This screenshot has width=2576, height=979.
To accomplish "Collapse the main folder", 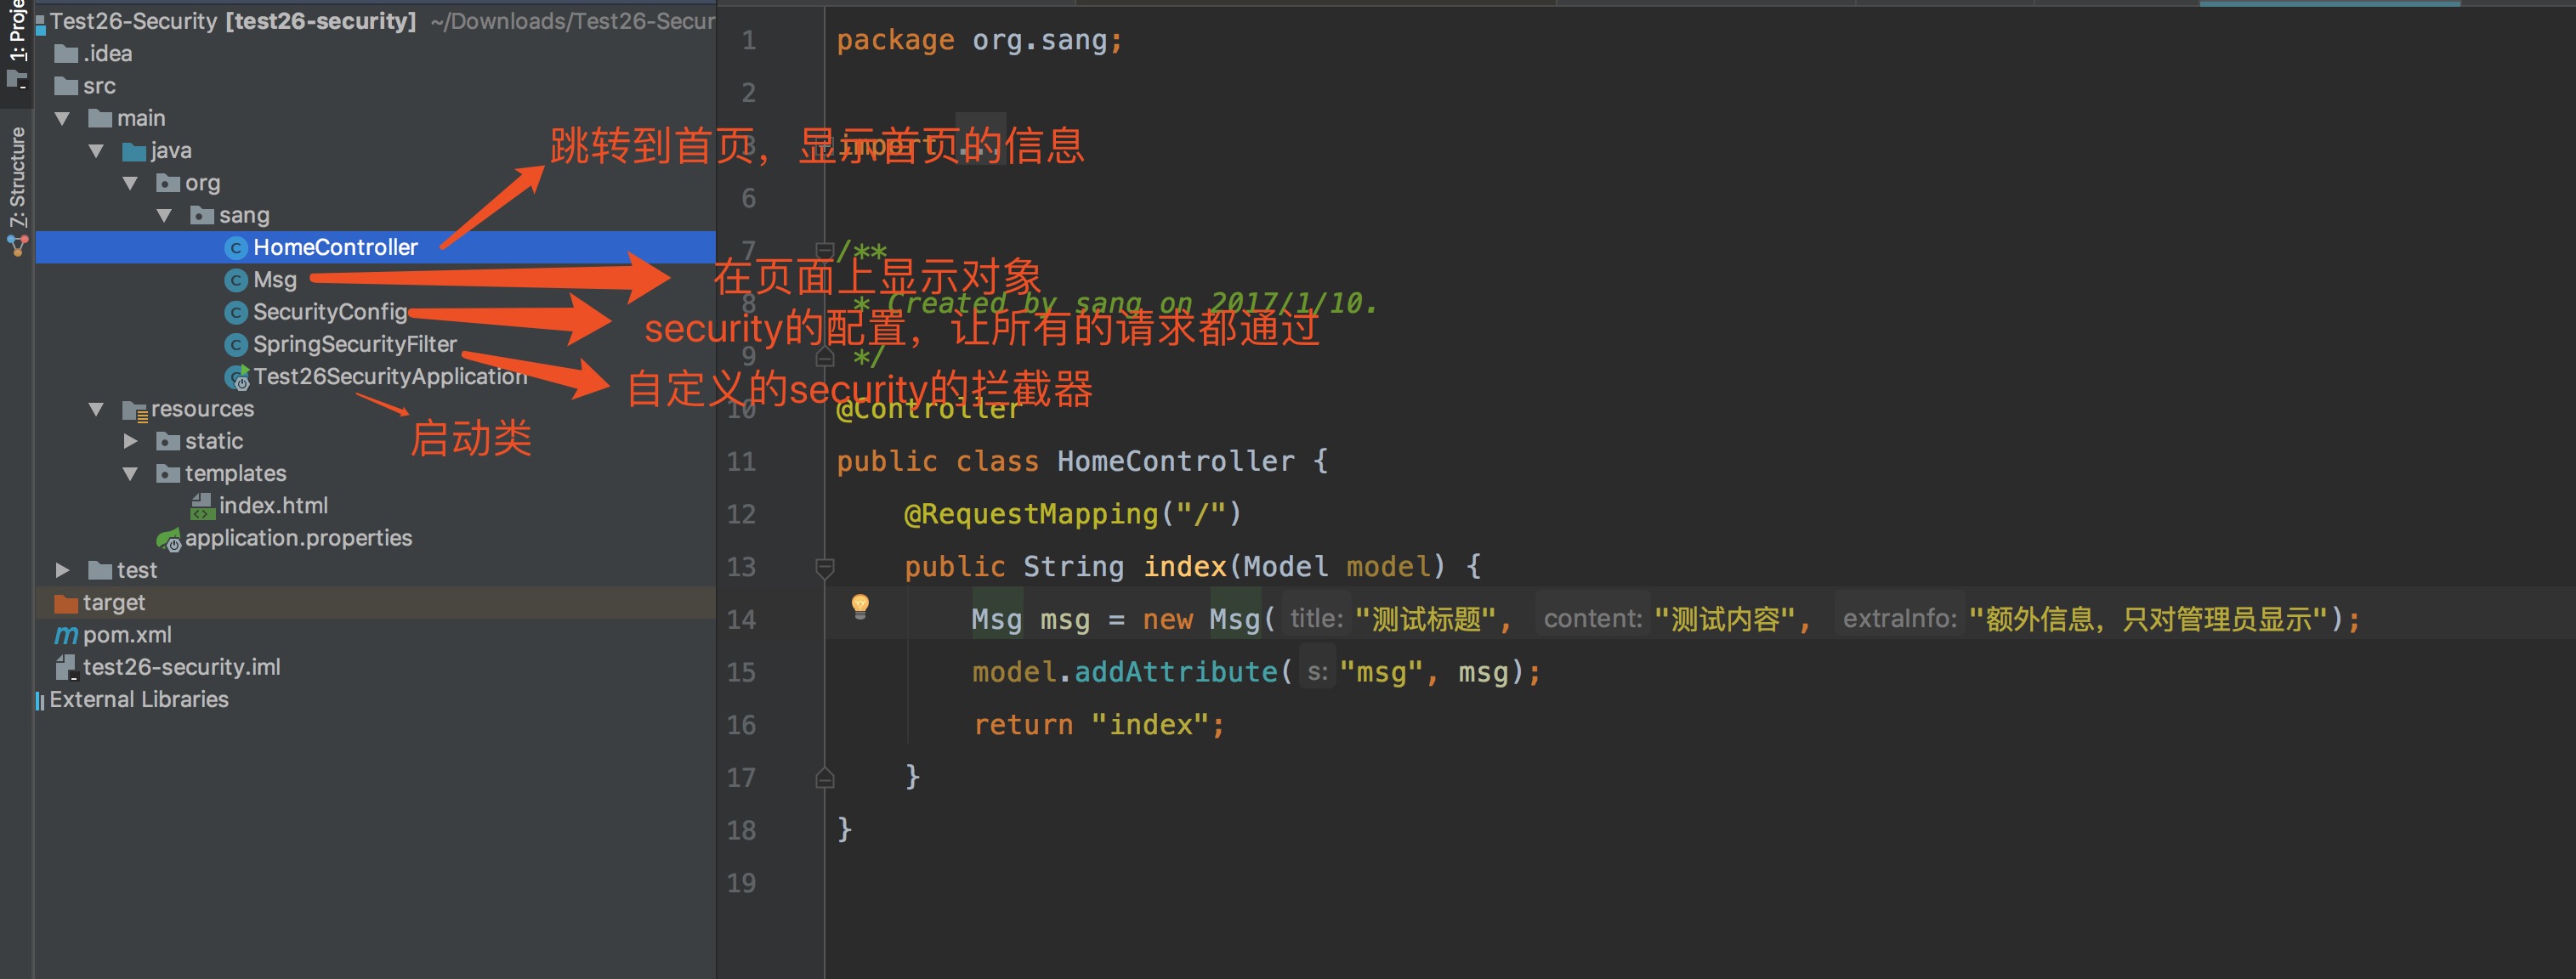I will pos(62,119).
